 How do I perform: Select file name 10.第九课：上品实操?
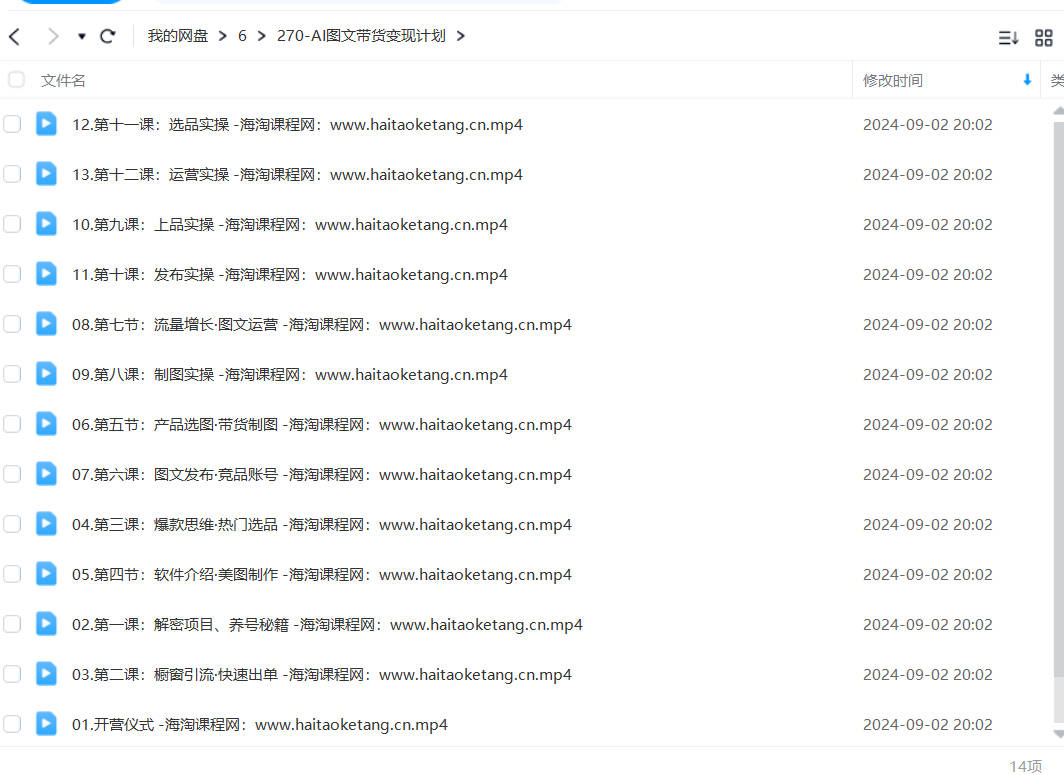click(290, 225)
